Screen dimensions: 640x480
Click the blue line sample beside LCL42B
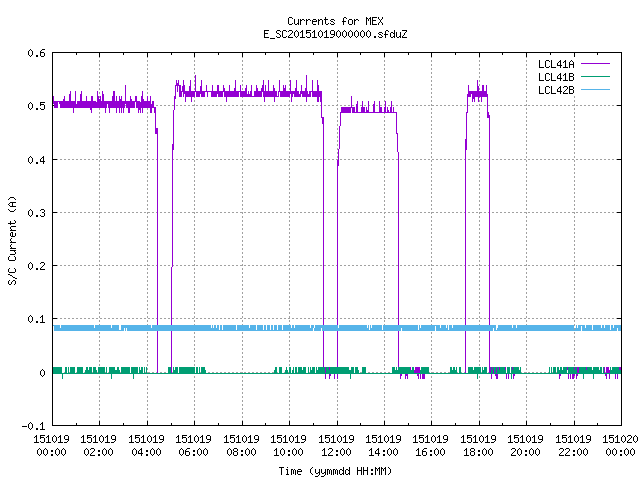(595, 90)
